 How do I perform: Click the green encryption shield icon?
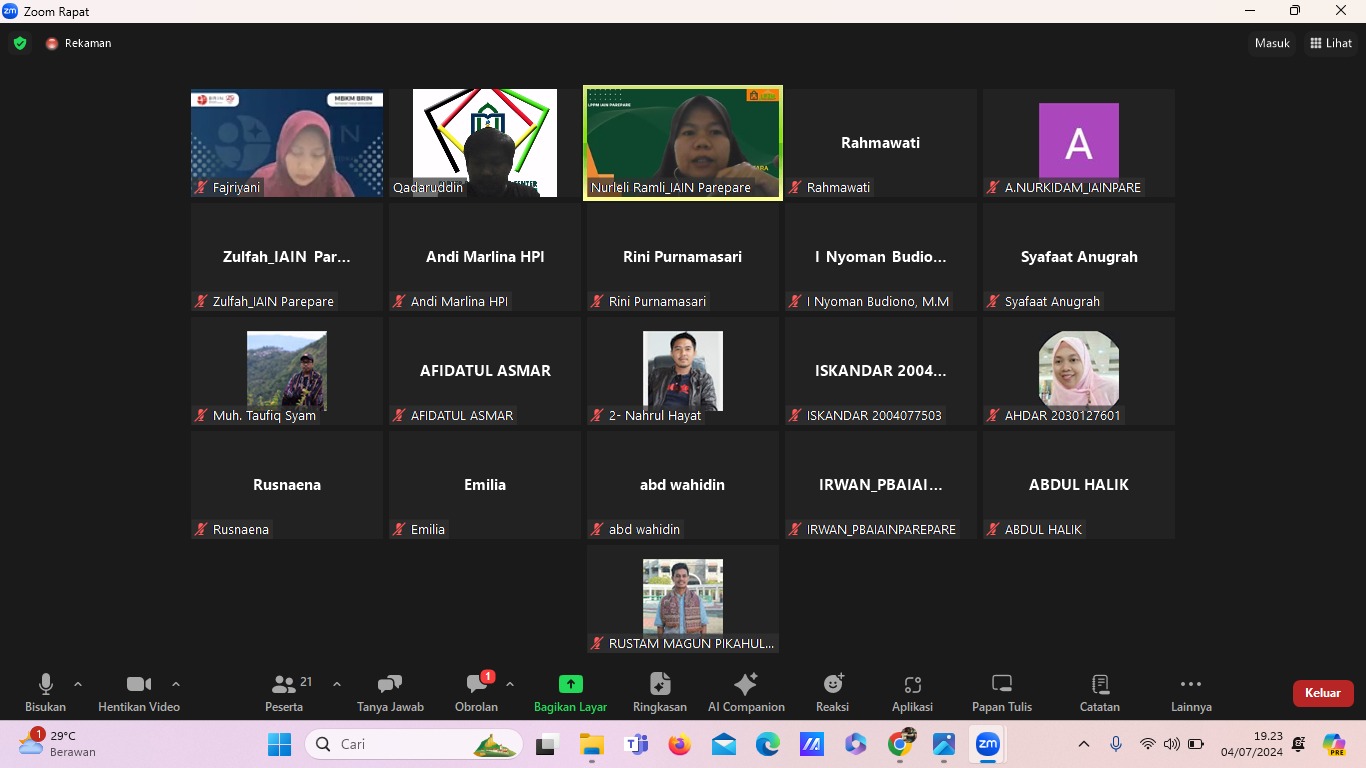coord(20,43)
